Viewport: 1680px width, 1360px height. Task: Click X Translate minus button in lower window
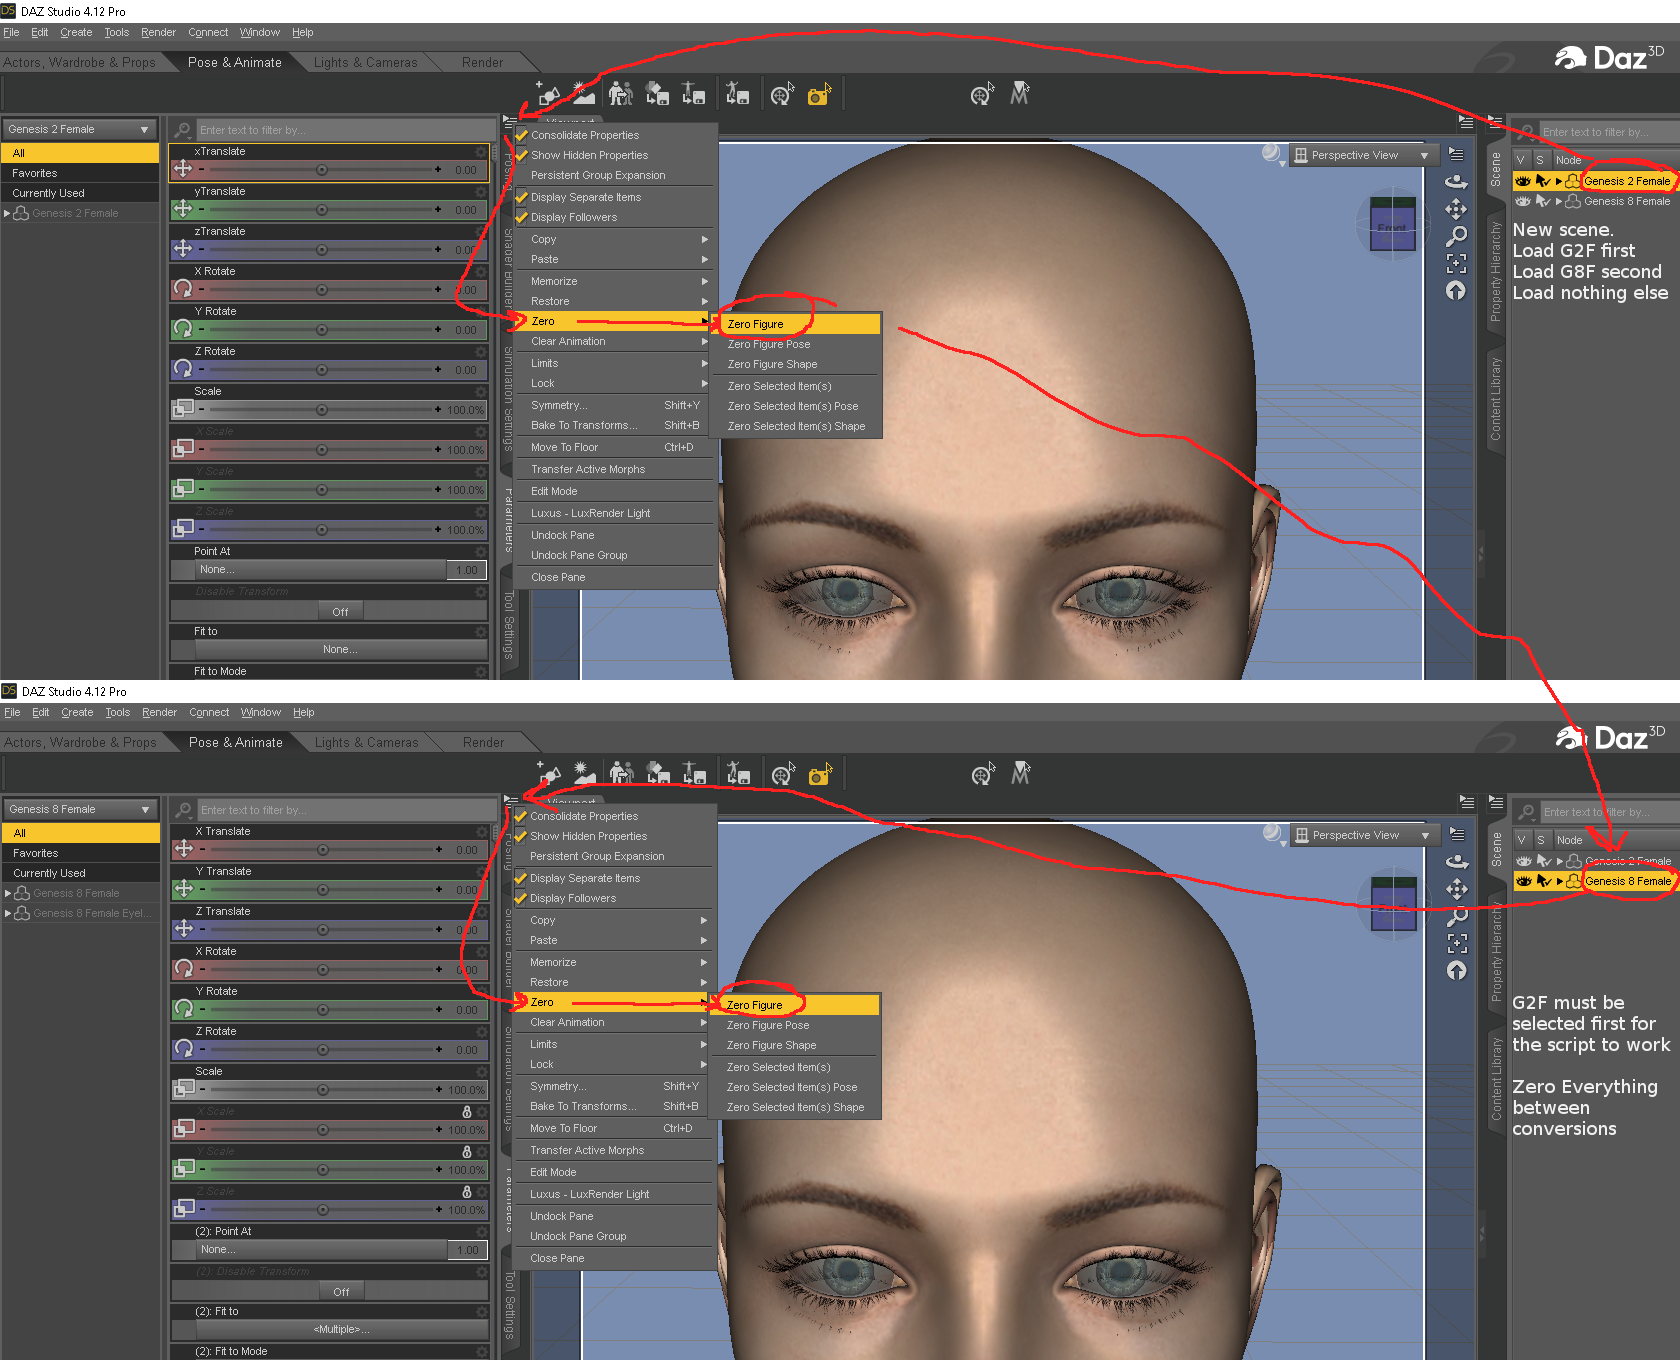[x=202, y=850]
